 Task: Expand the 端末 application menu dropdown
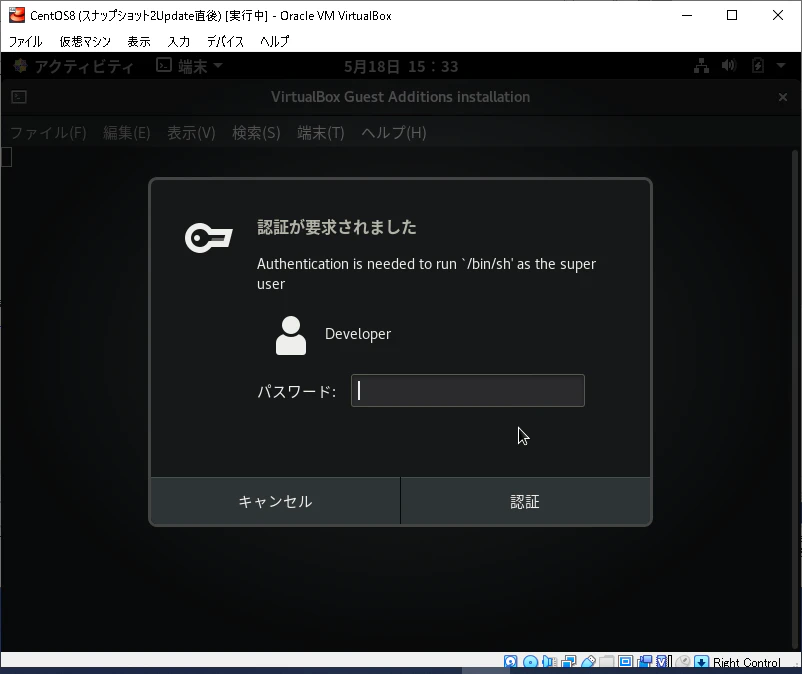pyautogui.click(x=190, y=66)
